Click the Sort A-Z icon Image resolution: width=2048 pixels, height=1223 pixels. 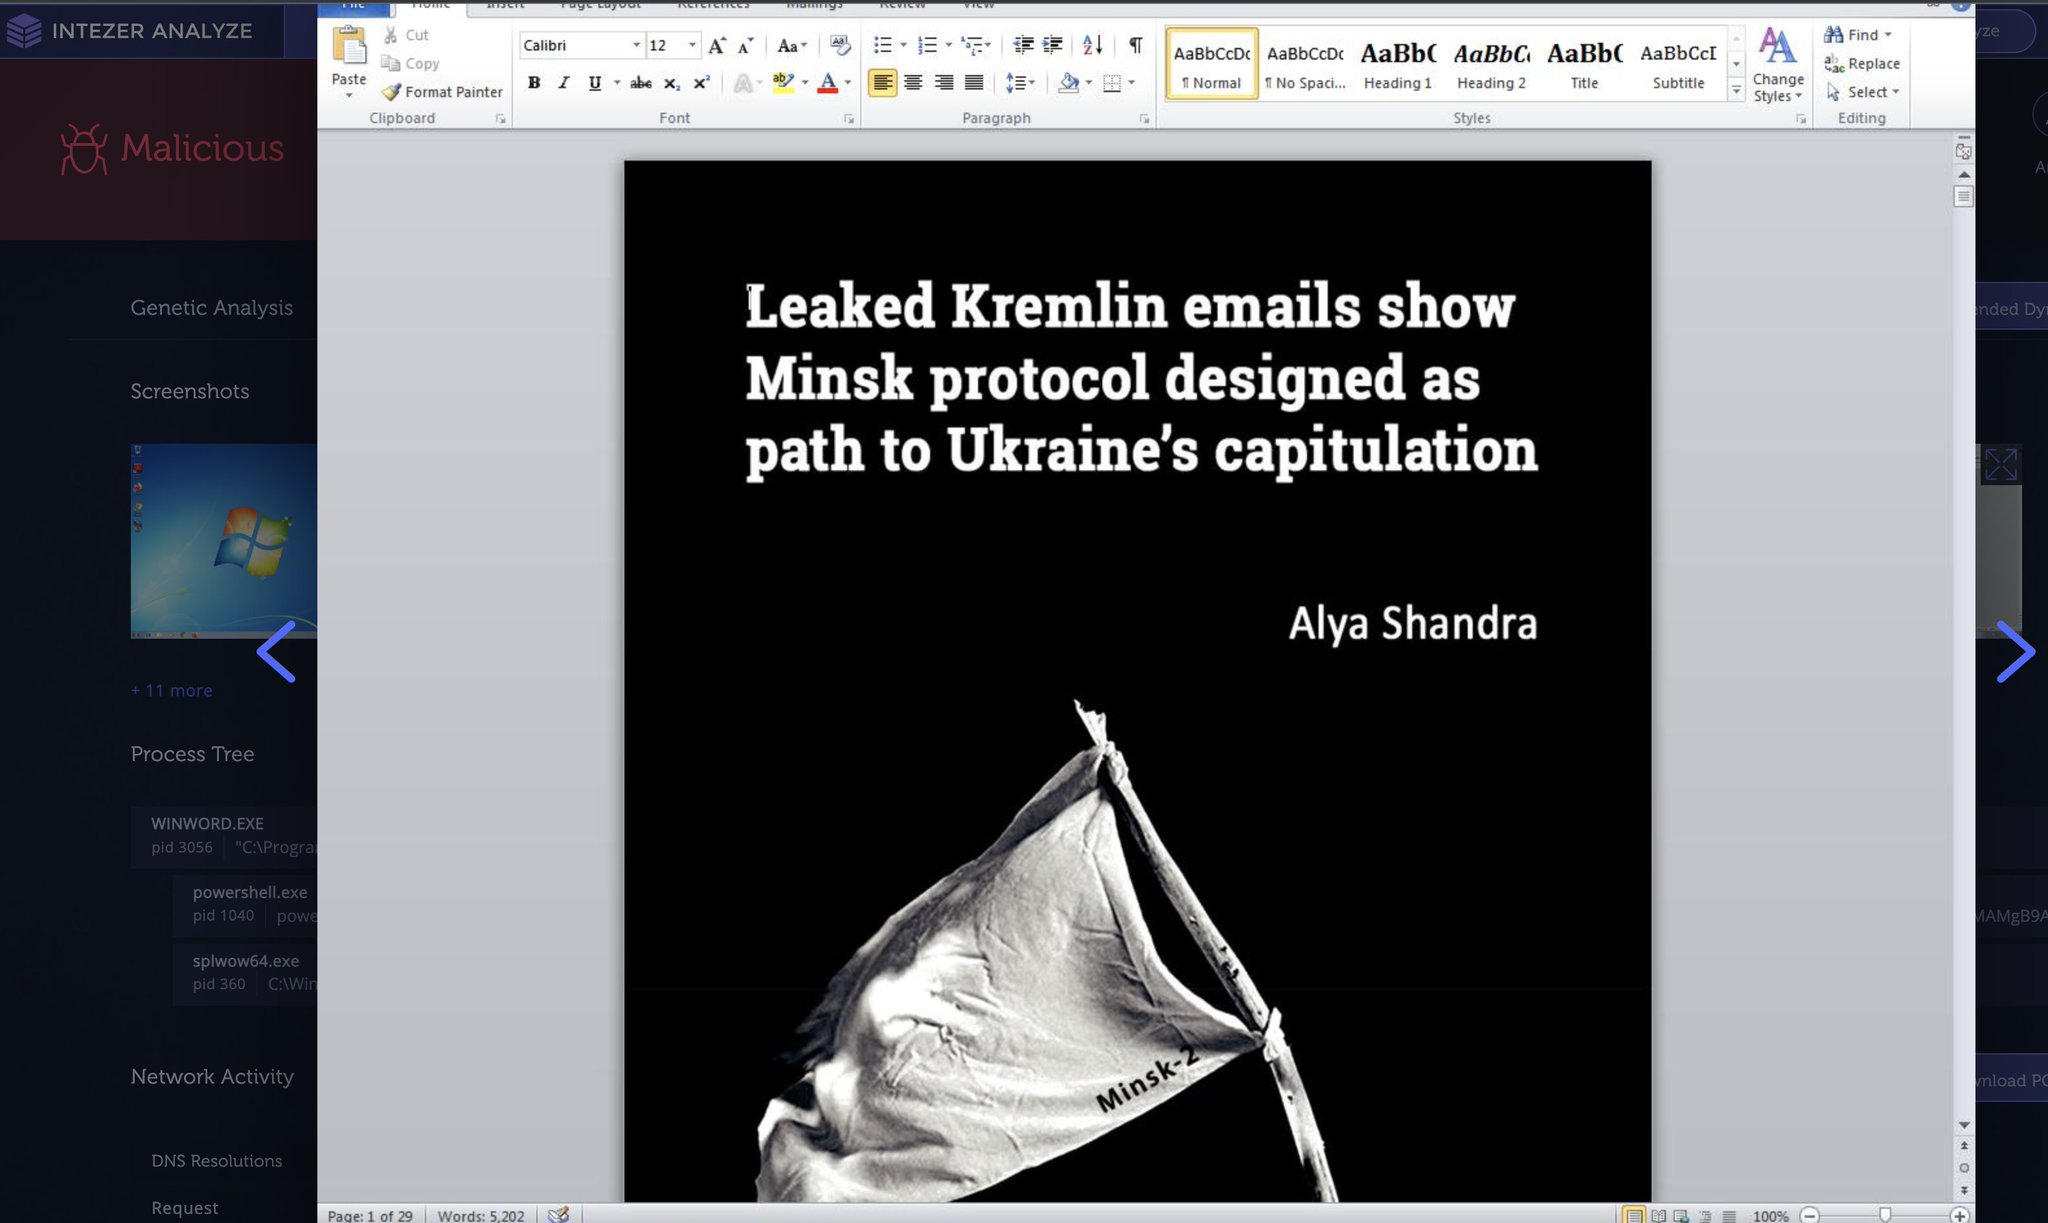point(1093,45)
